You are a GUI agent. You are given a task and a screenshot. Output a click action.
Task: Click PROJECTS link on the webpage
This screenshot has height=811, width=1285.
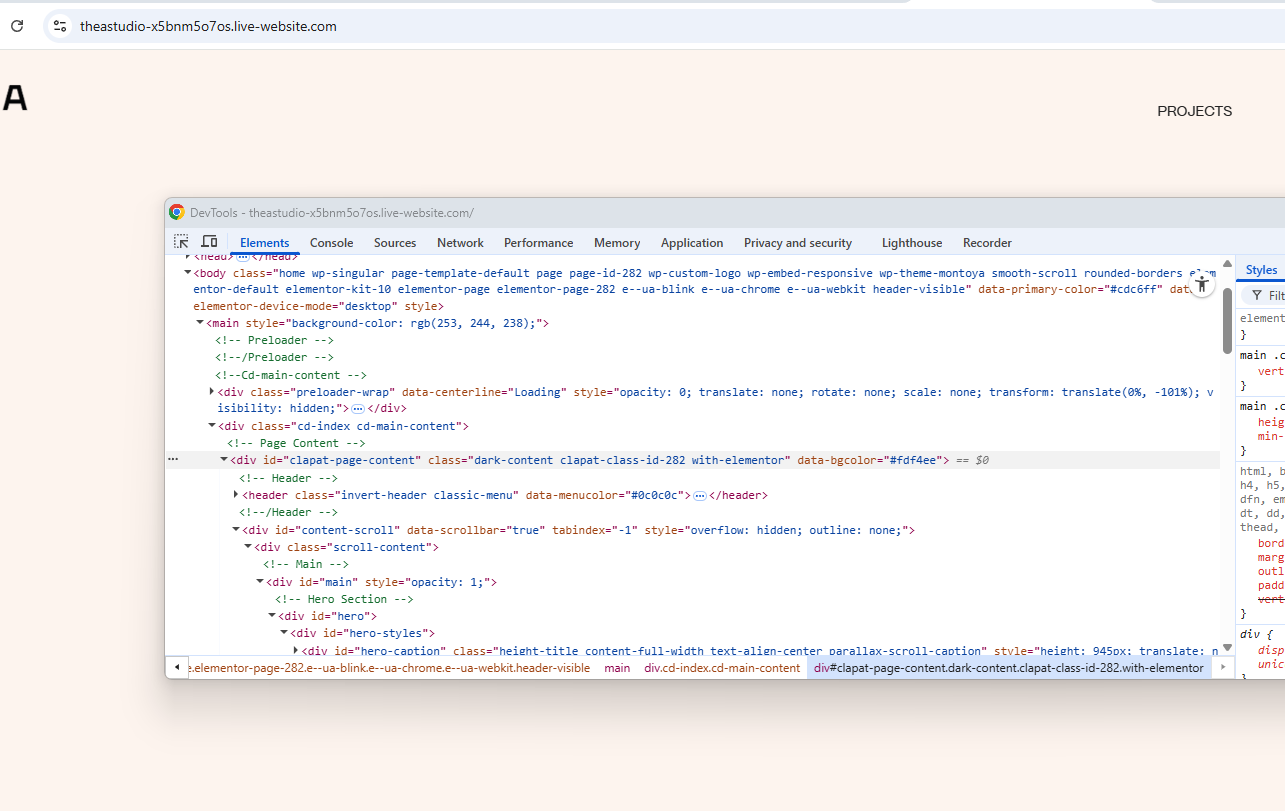[1195, 111]
